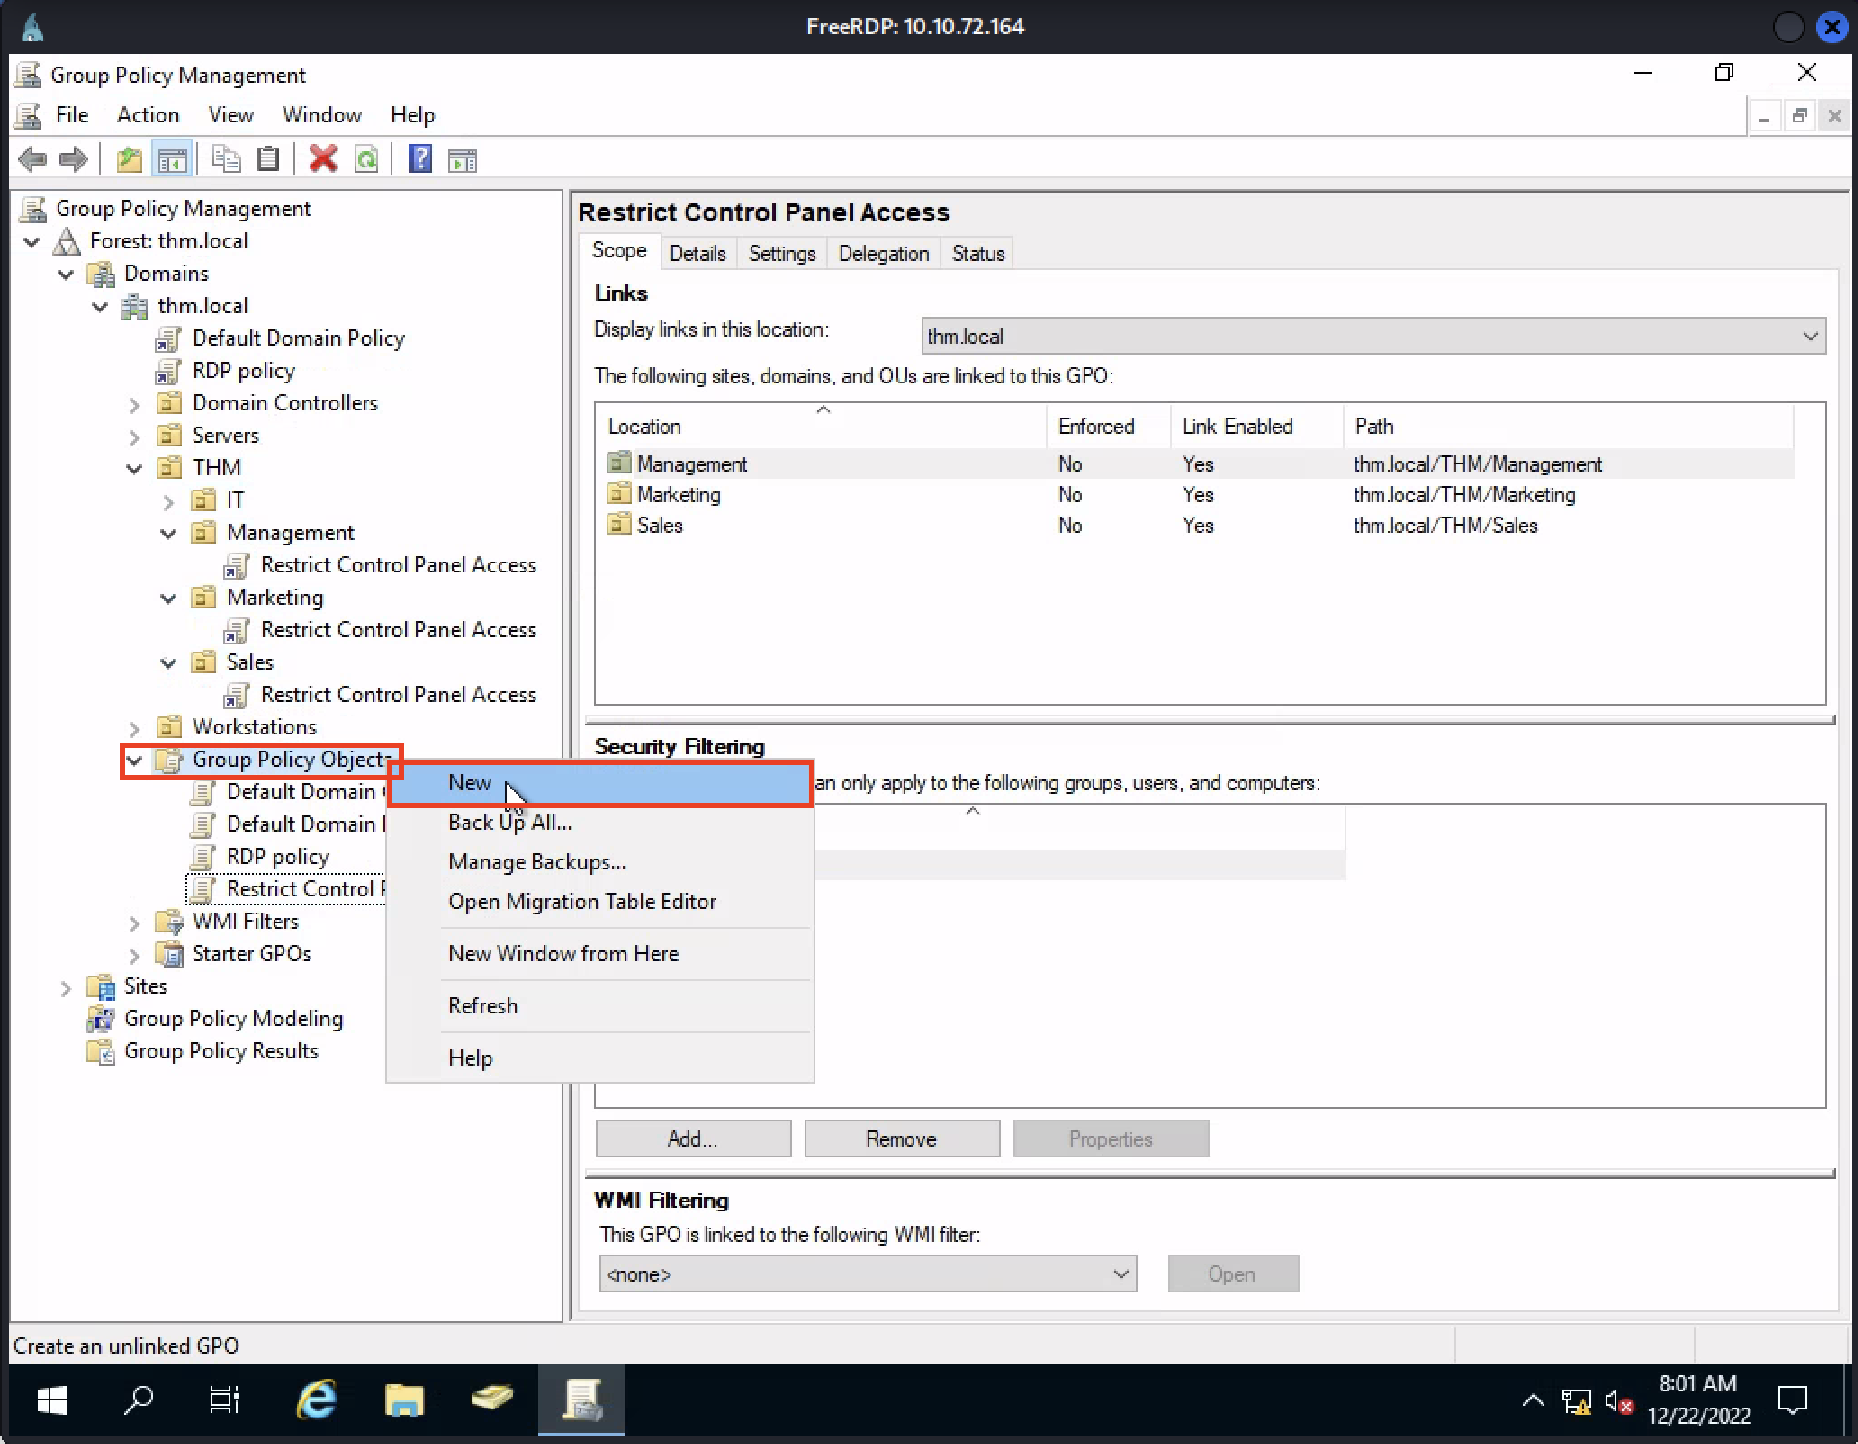Collapse the Forest: thm.local node
Image resolution: width=1858 pixels, height=1444 pixels.
click(32, 242)
